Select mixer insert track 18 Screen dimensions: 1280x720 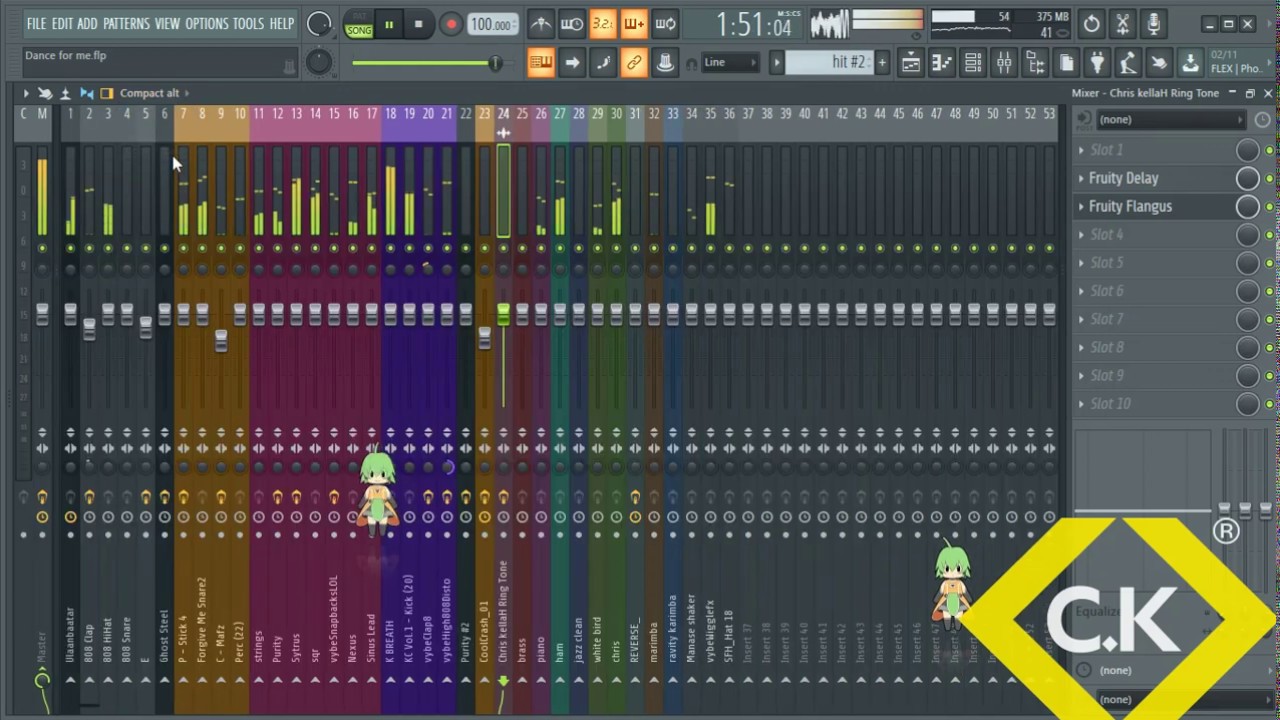click(x=390, y=114)
